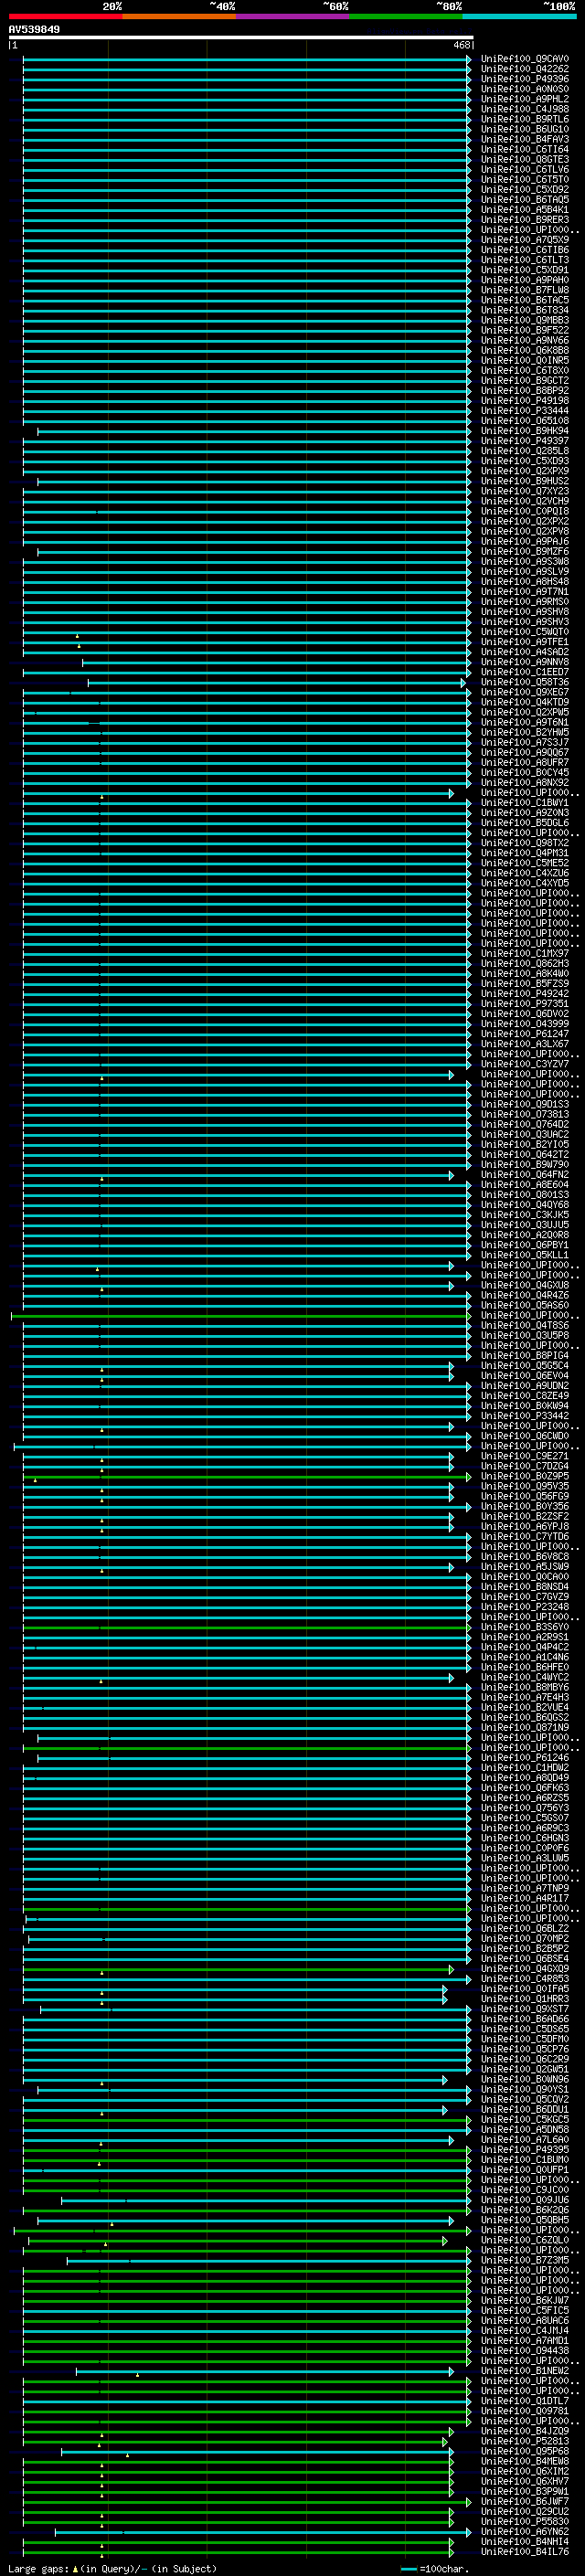
Task: Select hit label UniRef100_A0N0S0
Action: [x=525, y=89]
